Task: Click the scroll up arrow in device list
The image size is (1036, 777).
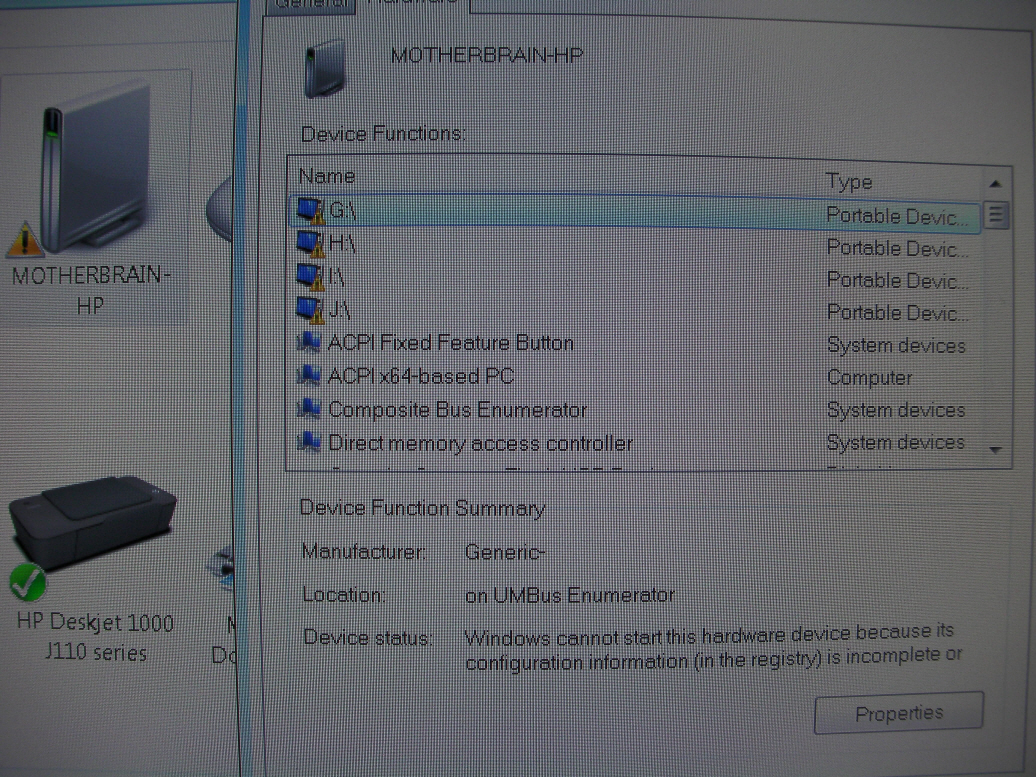Action: coord(995,184)
